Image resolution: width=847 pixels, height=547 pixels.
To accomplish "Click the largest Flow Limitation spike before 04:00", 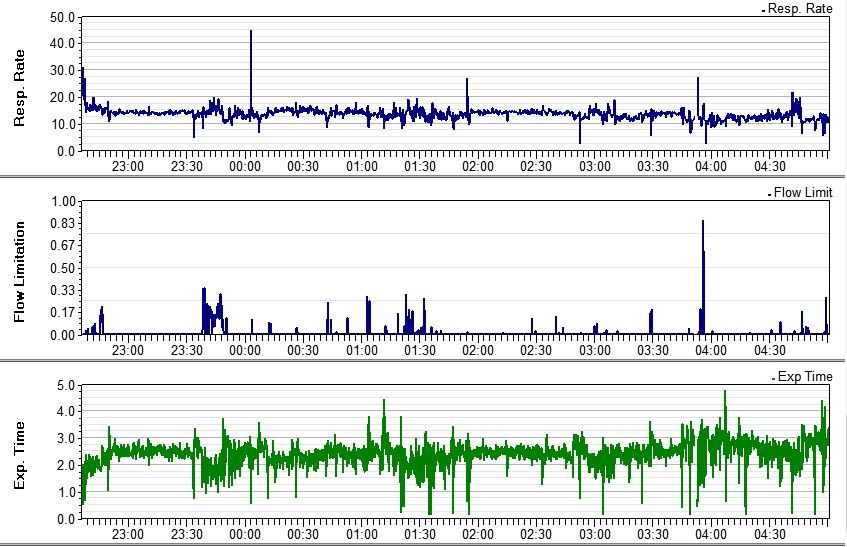I will coord(703,224).
